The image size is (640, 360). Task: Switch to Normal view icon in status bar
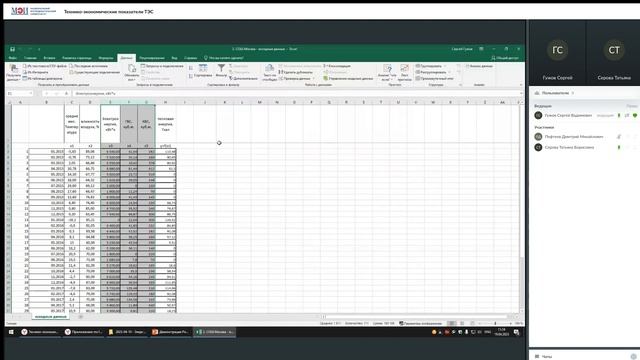[451, 323]
